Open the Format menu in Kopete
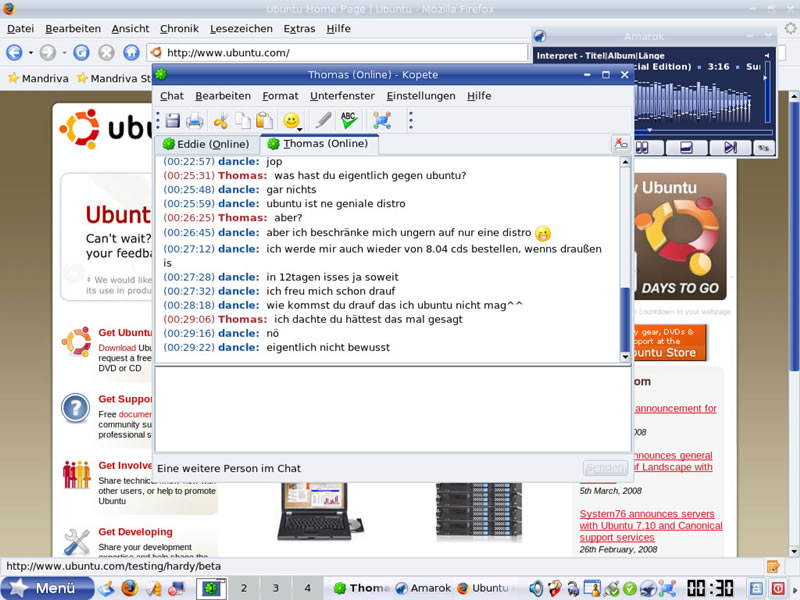This screenshot has height=600, width=800. (280, 96)
